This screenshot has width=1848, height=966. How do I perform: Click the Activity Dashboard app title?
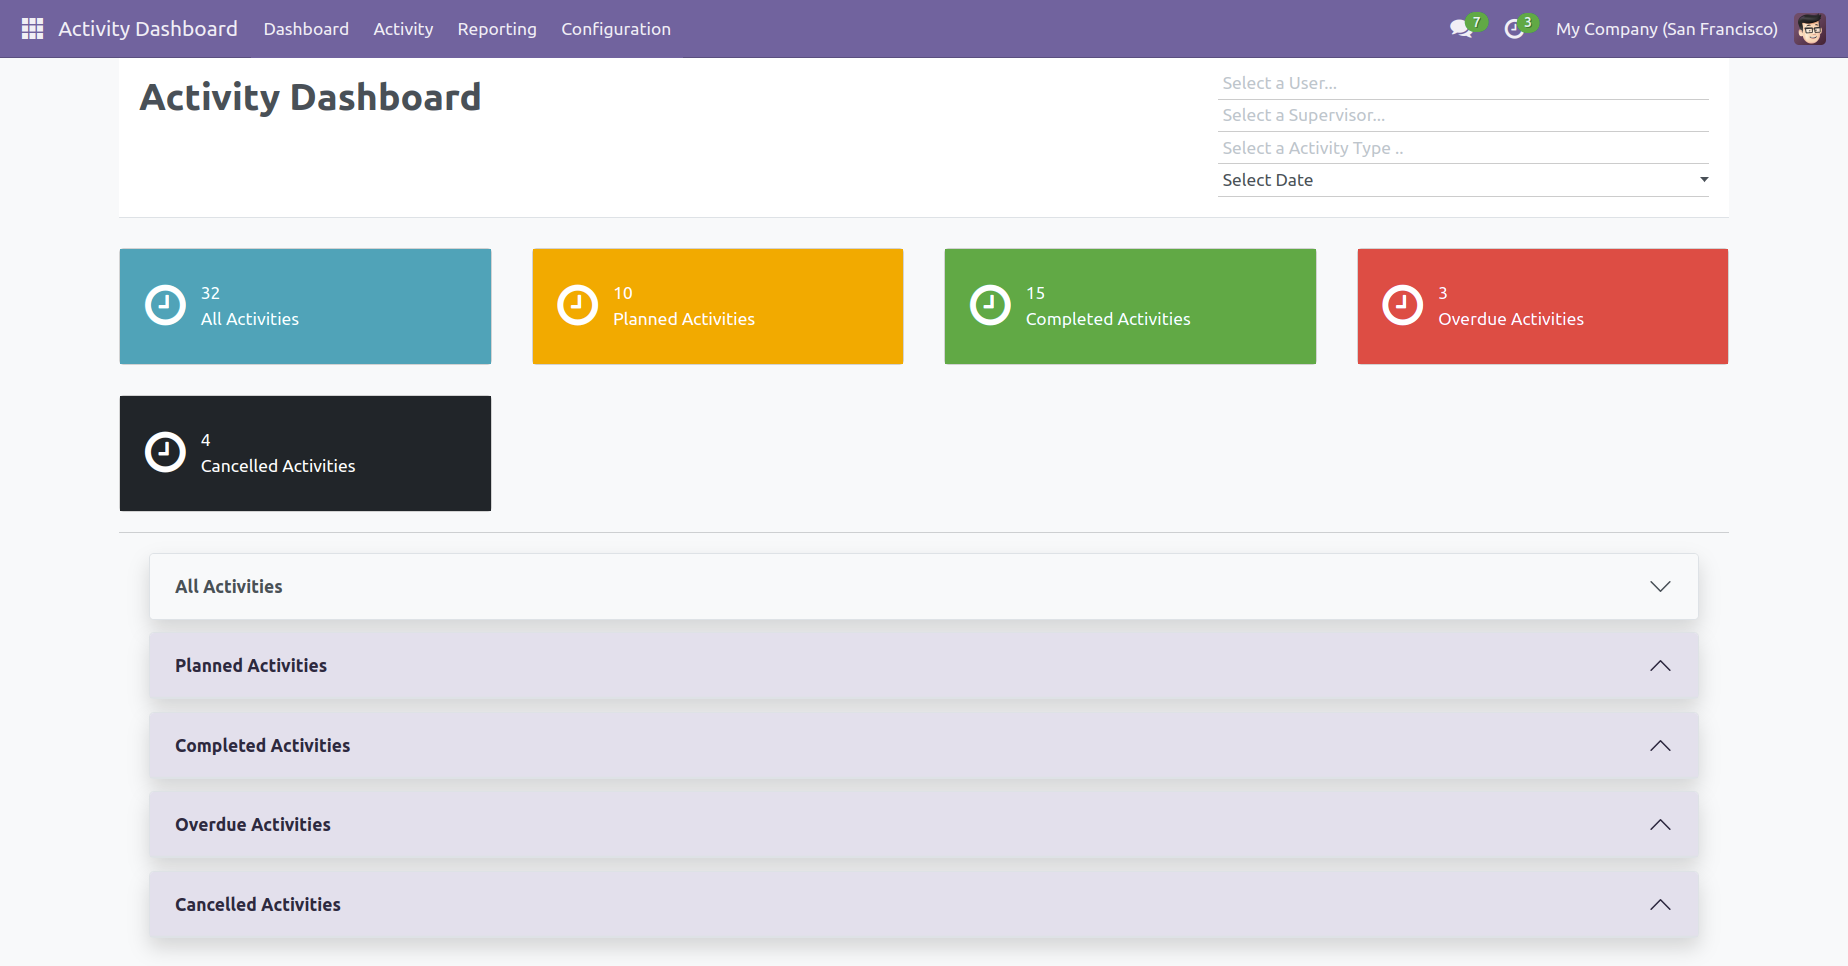click(x=148, y=29)
